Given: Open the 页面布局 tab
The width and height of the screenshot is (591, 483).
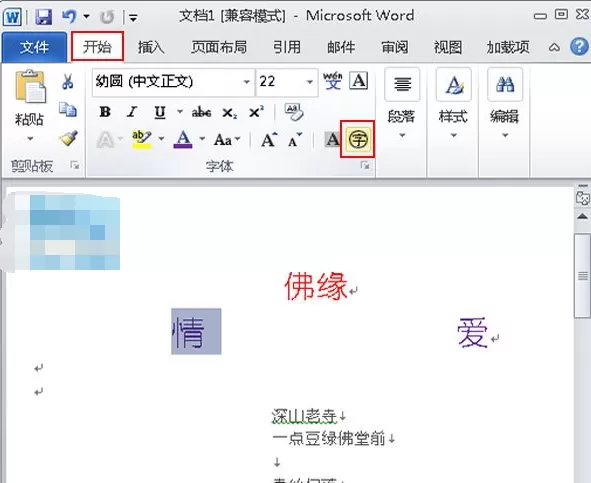Looking at the screenshot, I should coord(219,48).
